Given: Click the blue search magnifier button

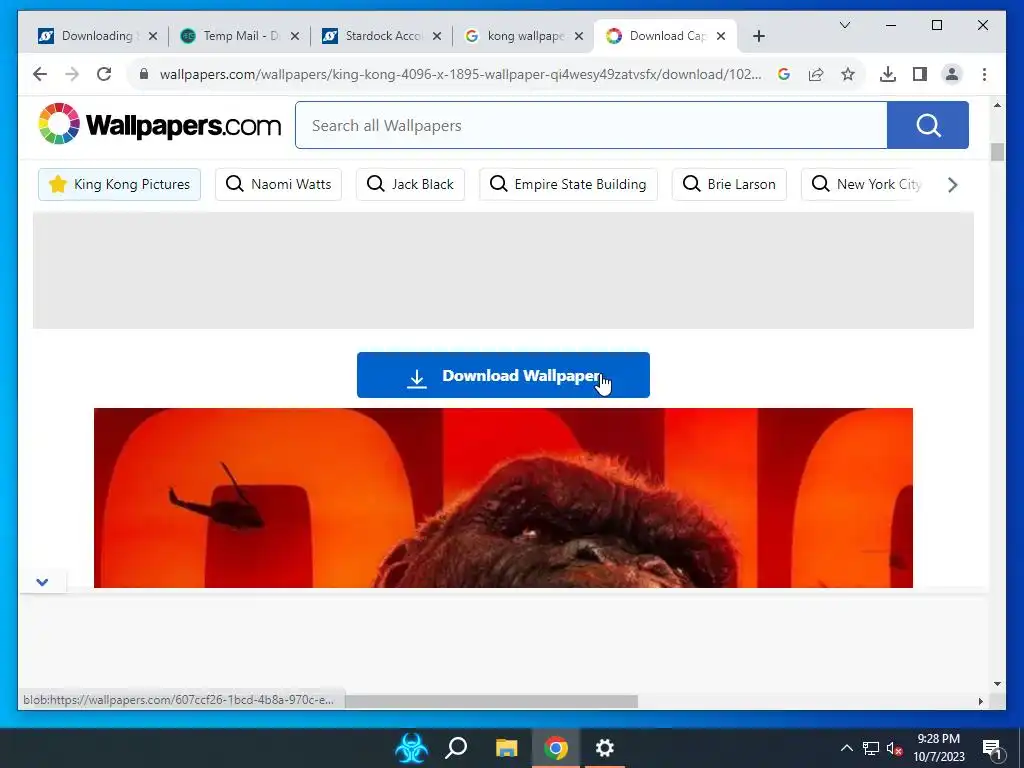Looking at the screenshot, I should click(927, 125).
